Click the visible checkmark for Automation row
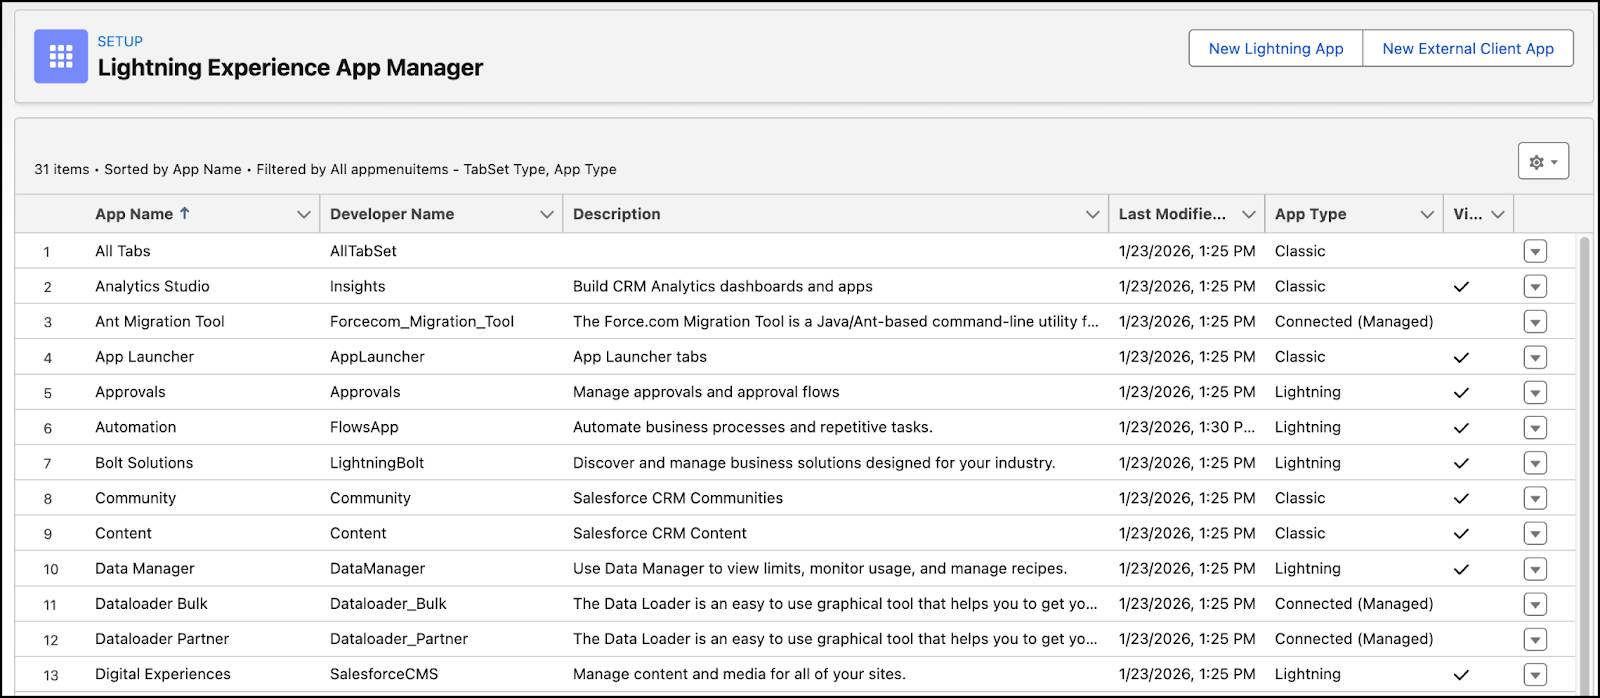 tap(1461, 428)
